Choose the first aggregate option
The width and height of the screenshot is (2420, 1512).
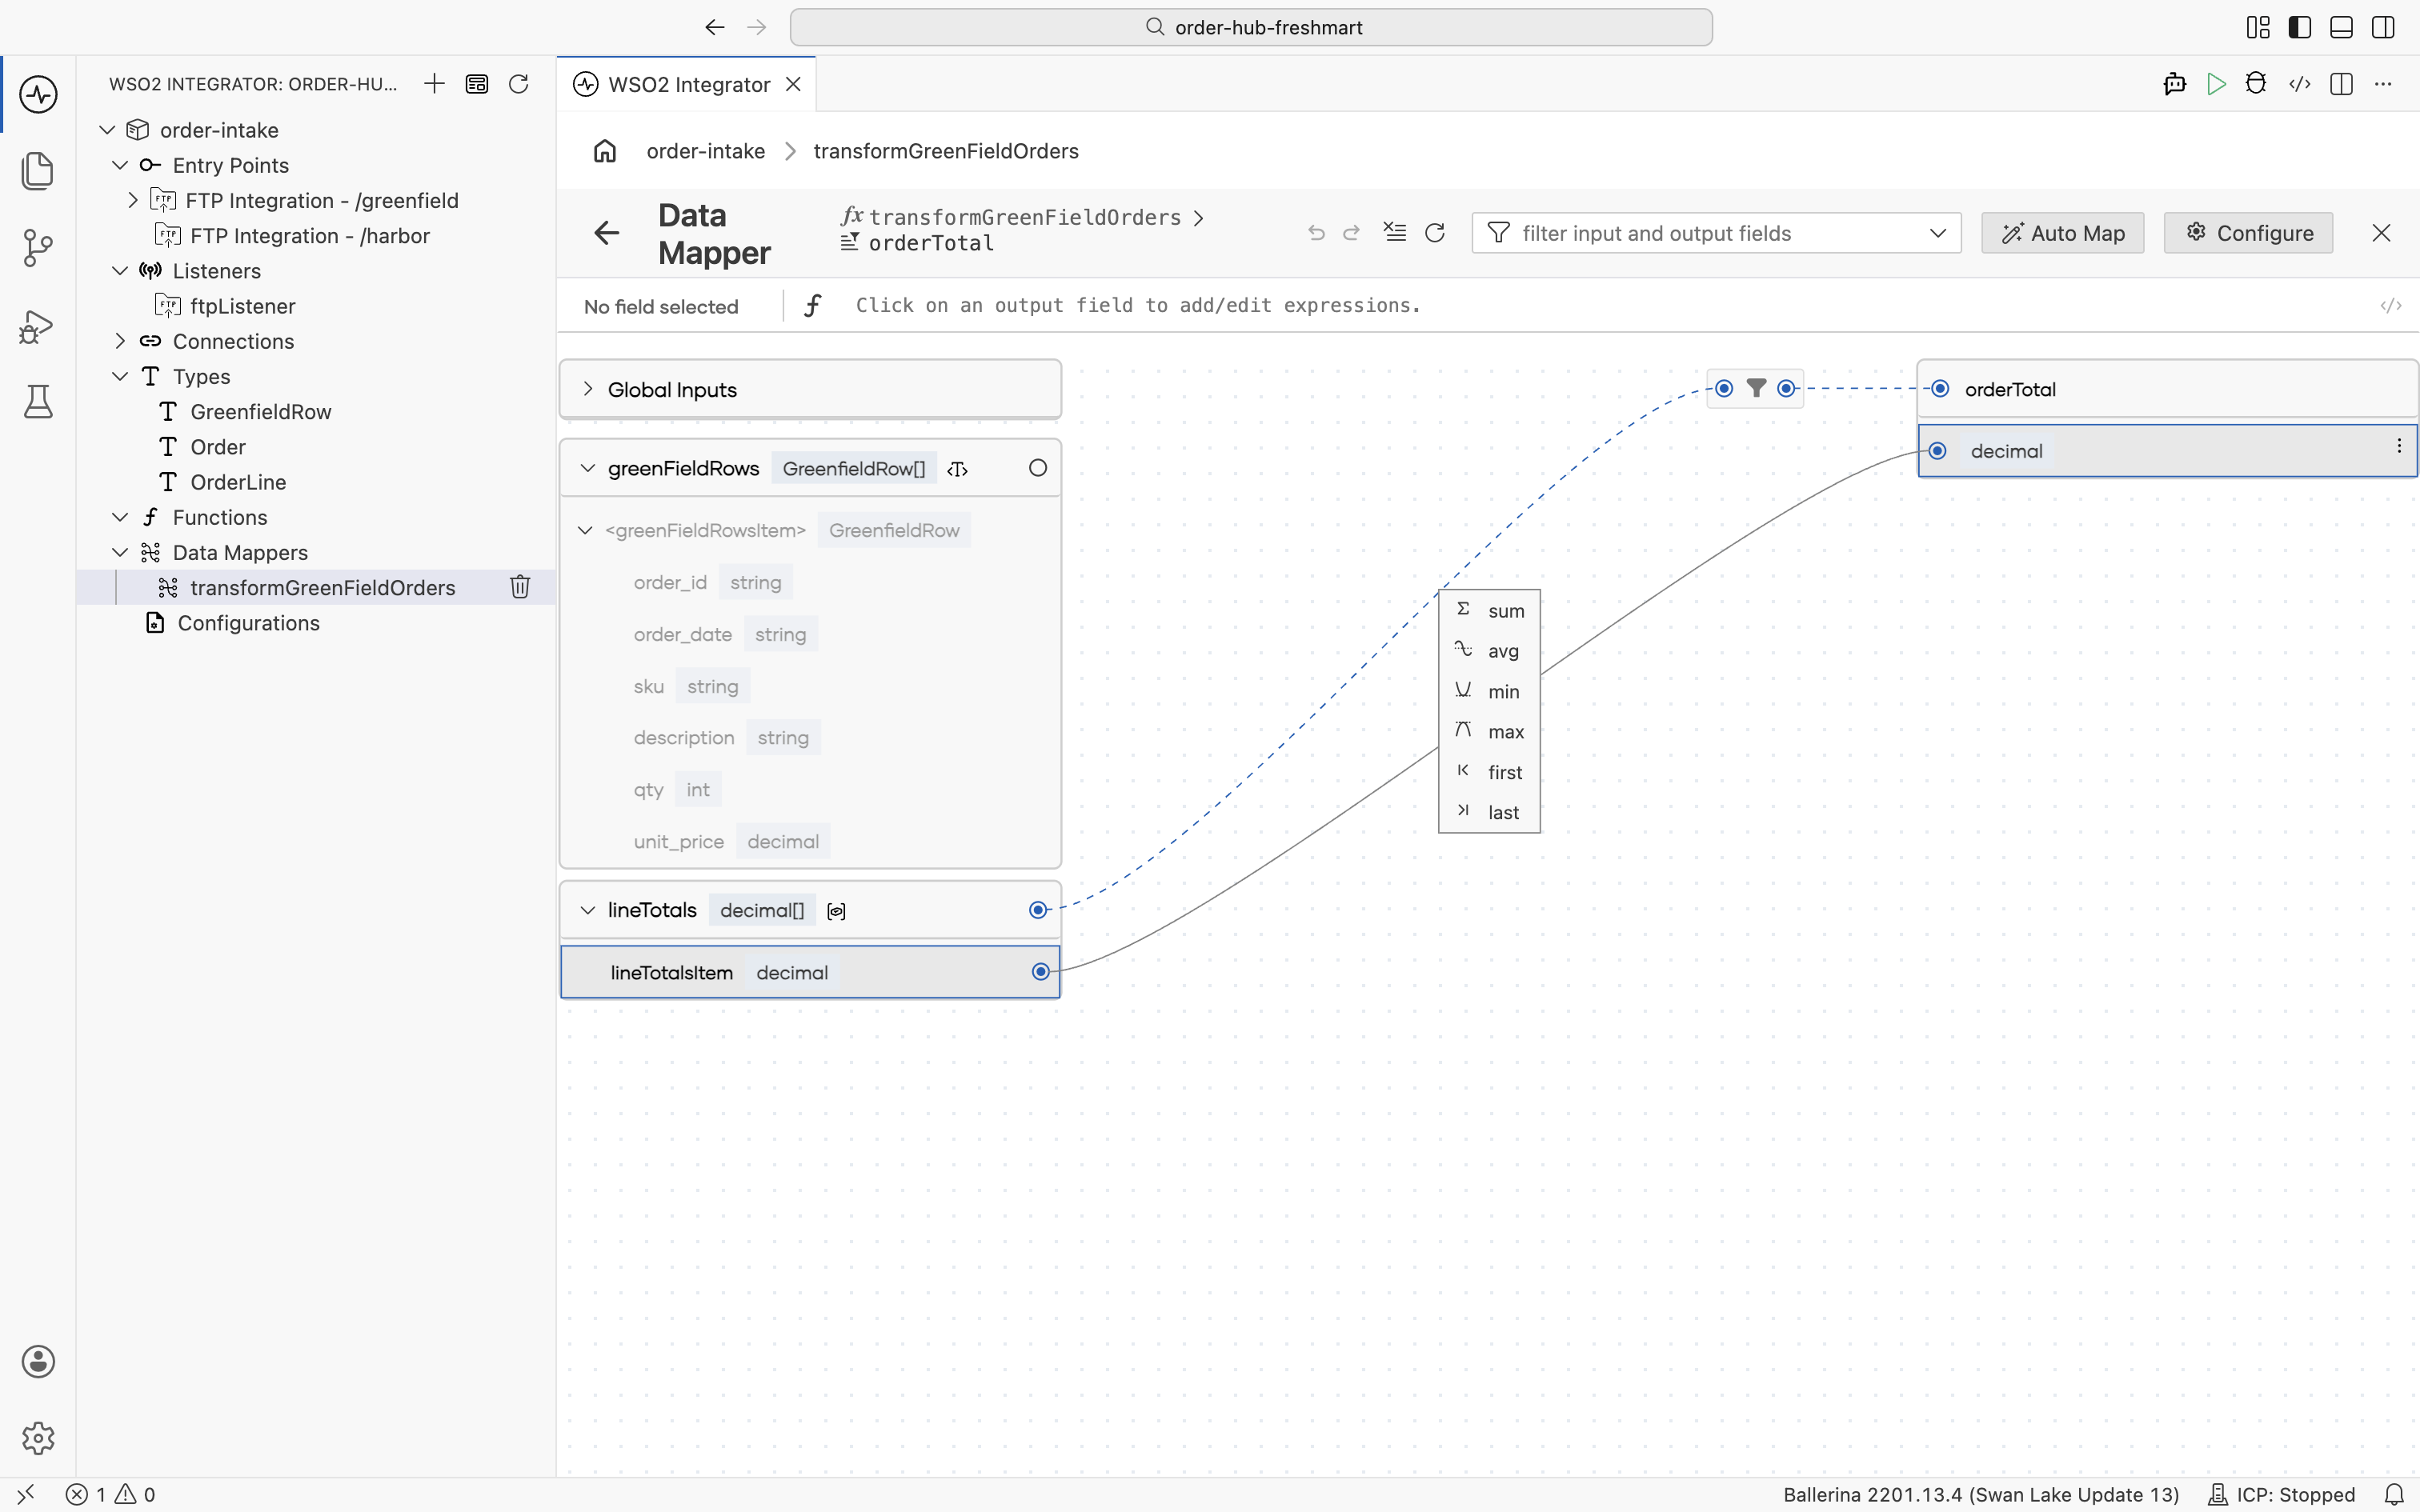click(1489, 772)
